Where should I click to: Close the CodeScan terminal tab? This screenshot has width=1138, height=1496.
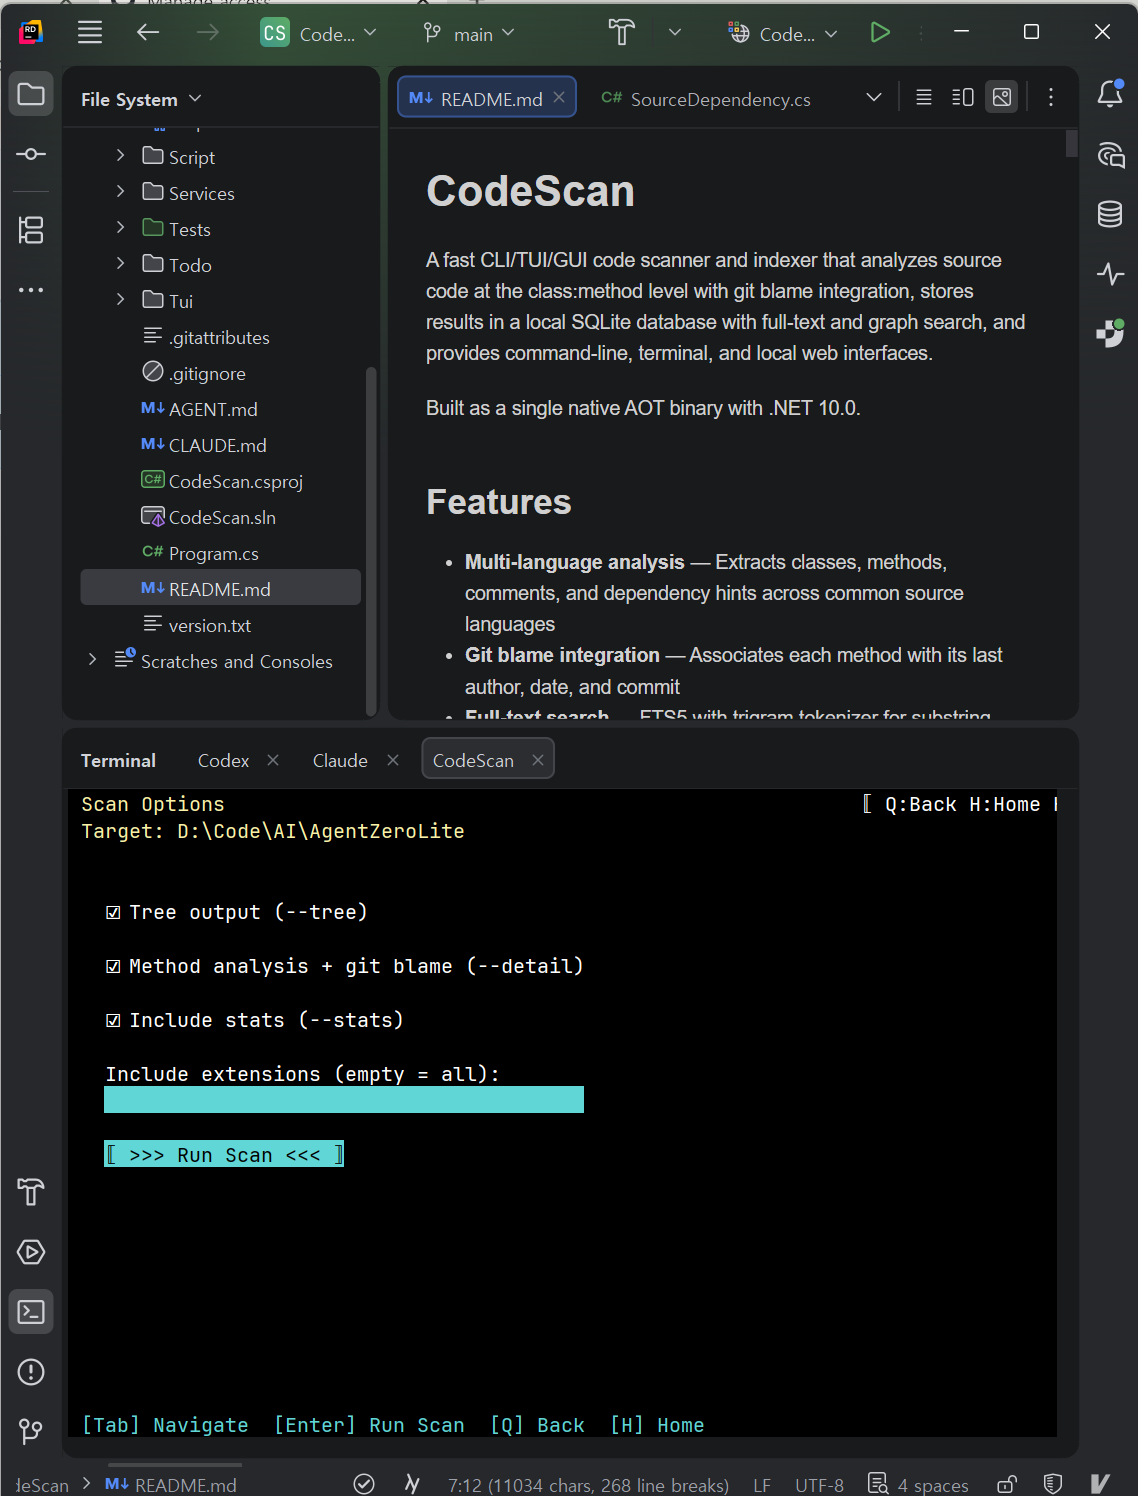coord(538,760)
